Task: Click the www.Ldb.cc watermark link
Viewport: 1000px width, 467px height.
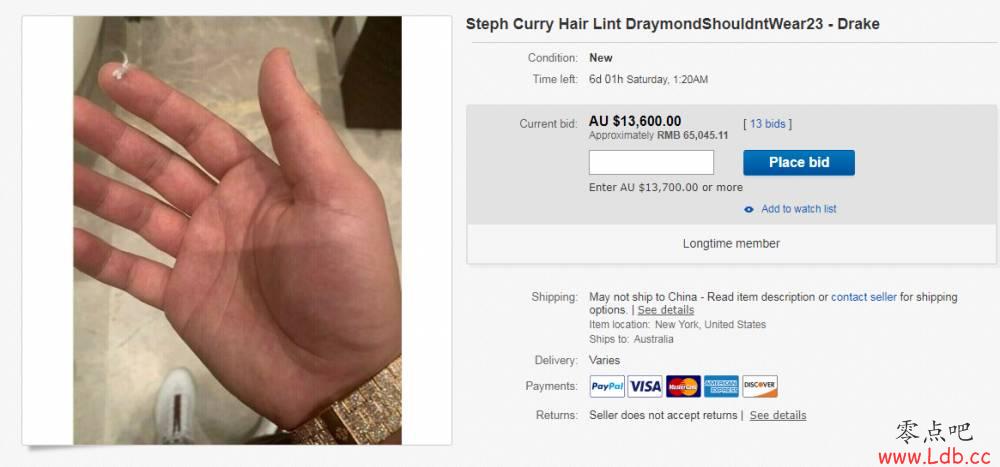Action: pyautogui.click(x=934, y=457)
